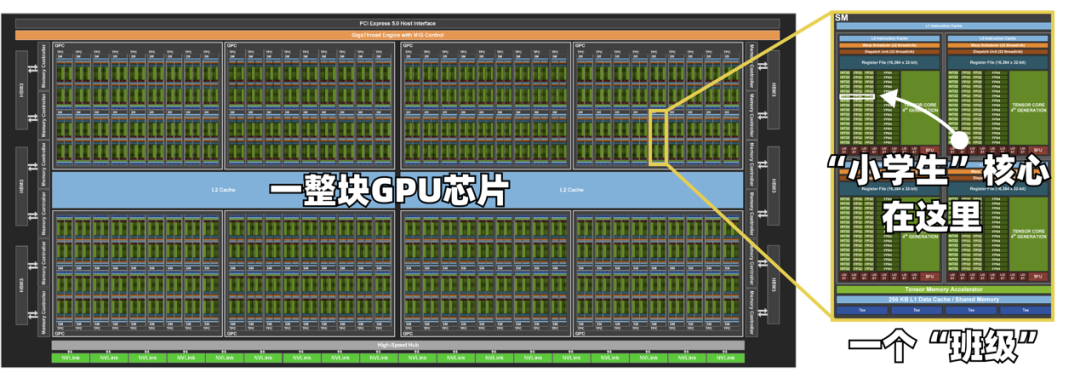Click the High-Speed Hub bar
Image resolution: width=1080 pixels, height=384 pixels.
(x=397, y=345)
